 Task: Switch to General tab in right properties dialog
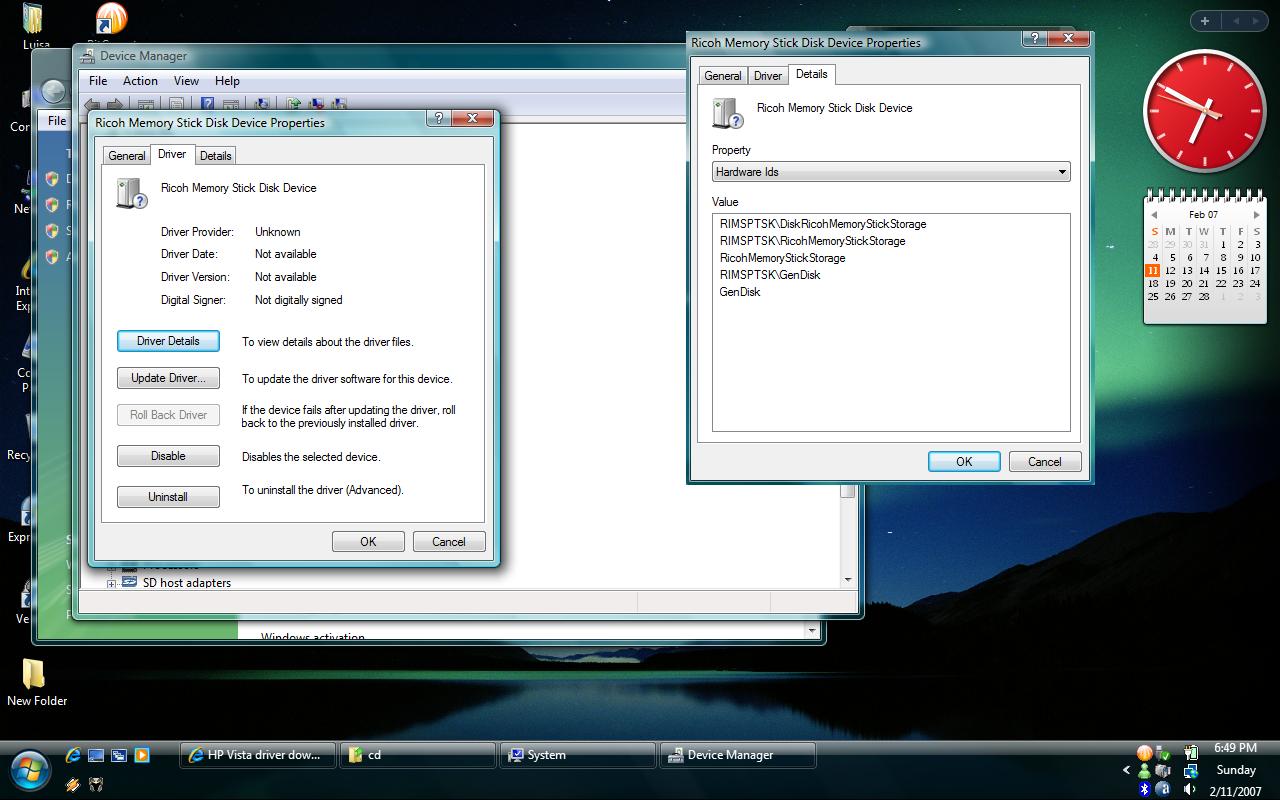click(723, 75)
